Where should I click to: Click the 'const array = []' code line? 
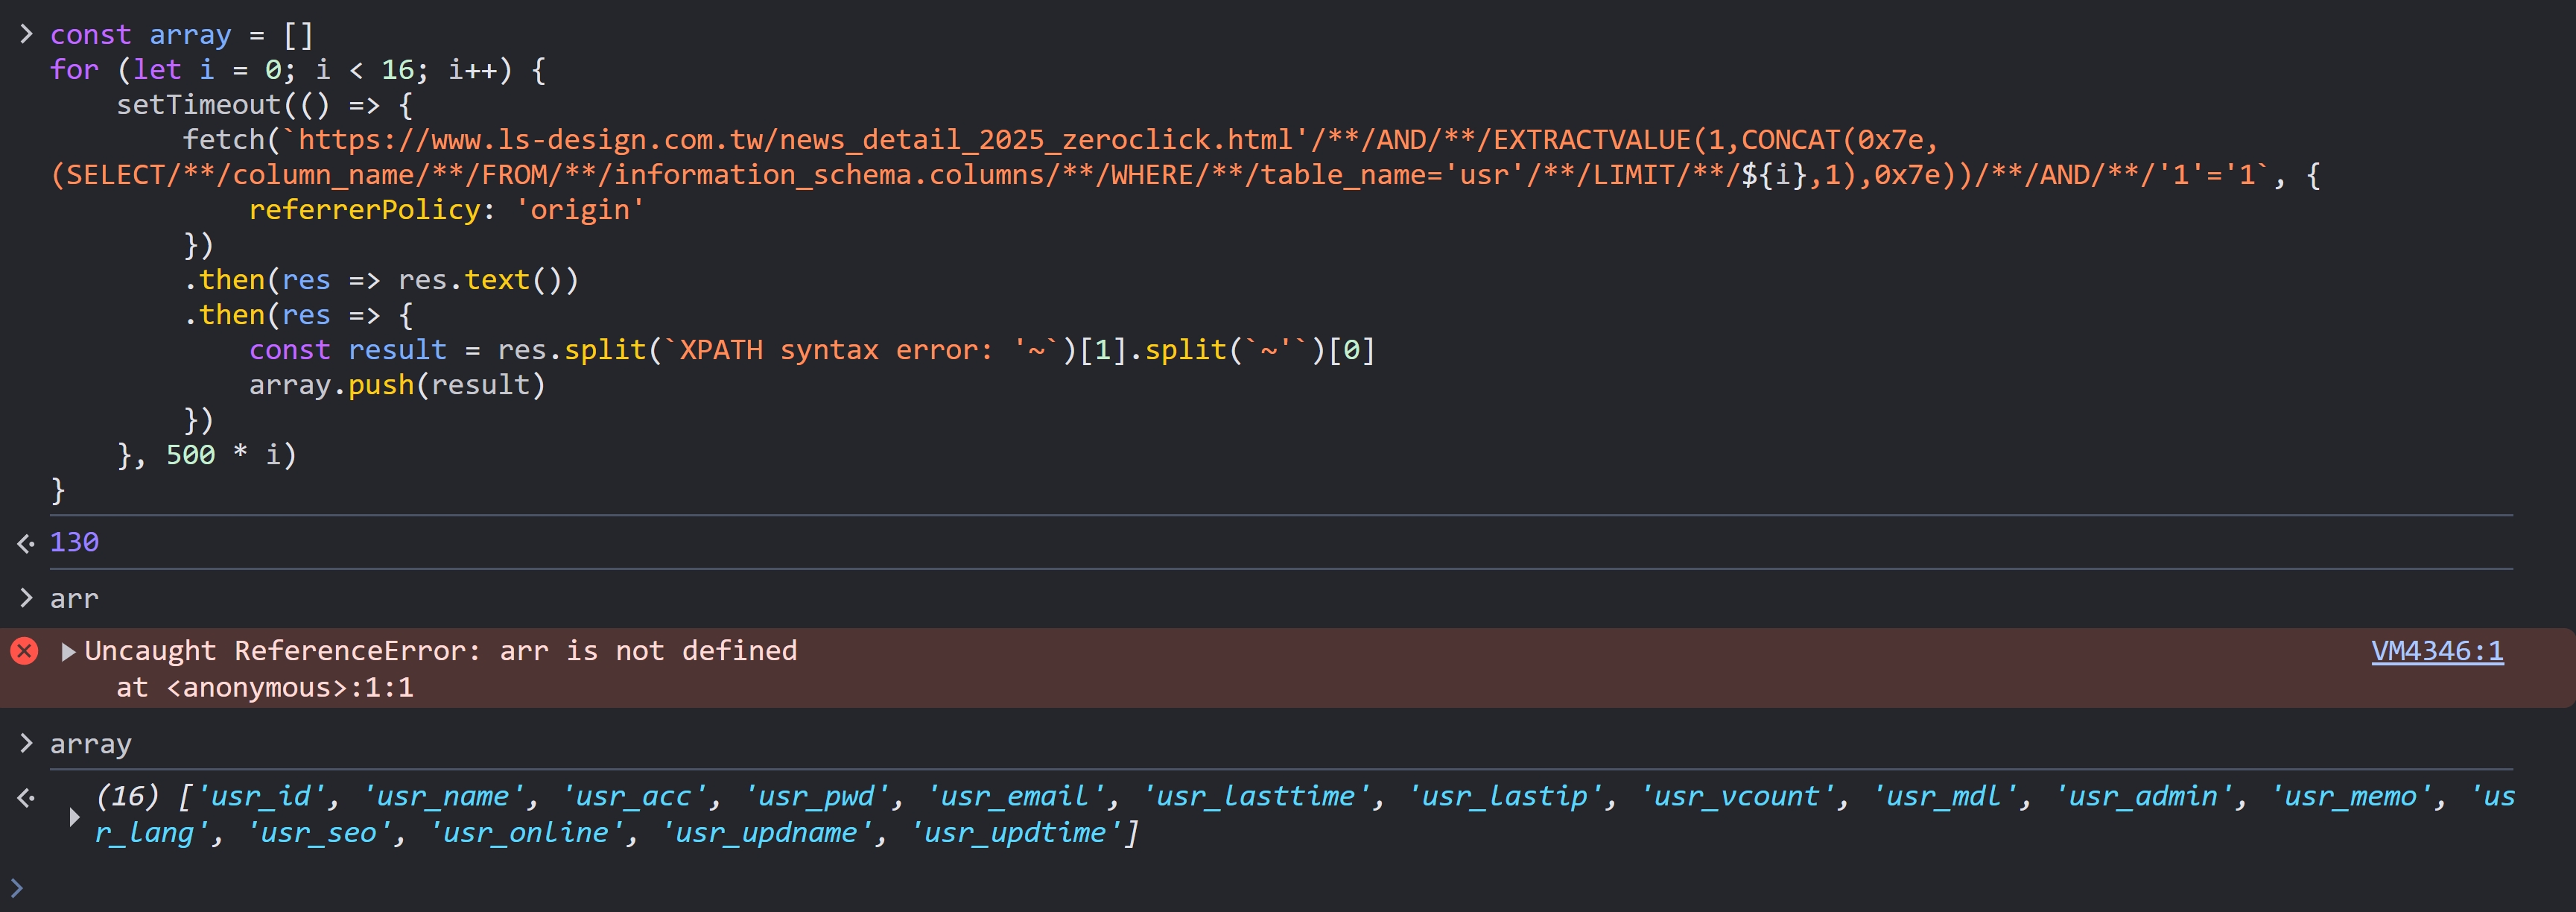pos(182,35)
